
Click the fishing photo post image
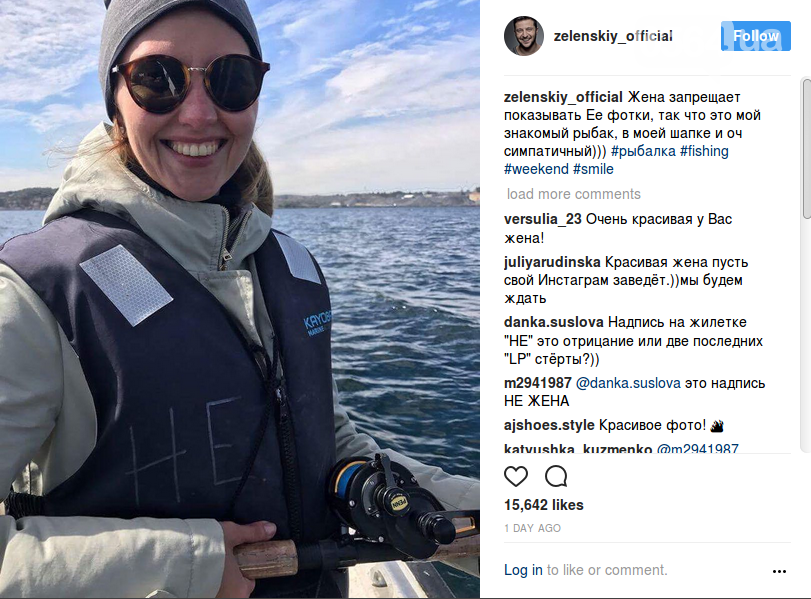[240, 300]
